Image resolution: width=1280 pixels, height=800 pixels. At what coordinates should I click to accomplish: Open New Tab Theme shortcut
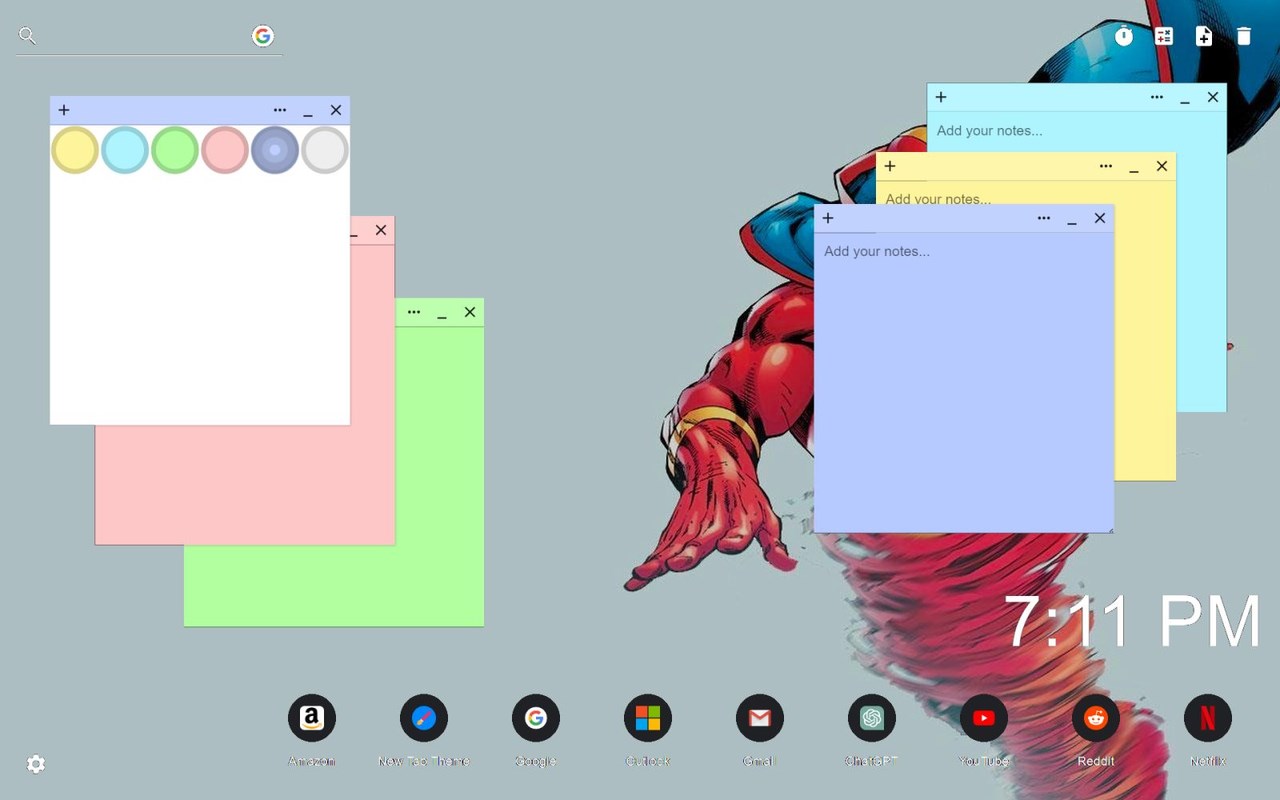point(424,718)
